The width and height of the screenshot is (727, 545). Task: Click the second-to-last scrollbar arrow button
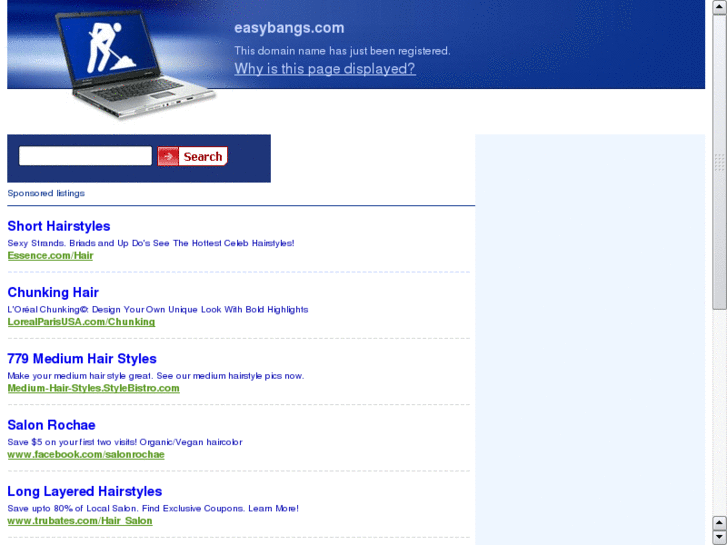pos(719,523)
